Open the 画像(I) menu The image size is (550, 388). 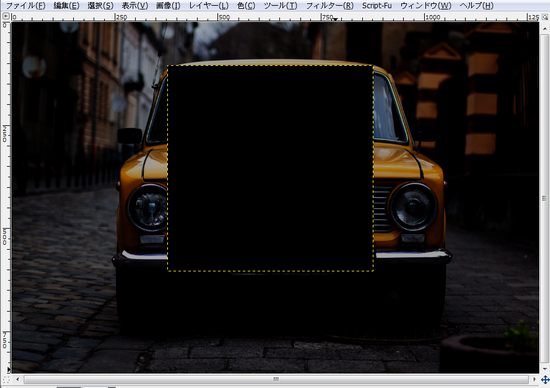[x=168, y=6]
